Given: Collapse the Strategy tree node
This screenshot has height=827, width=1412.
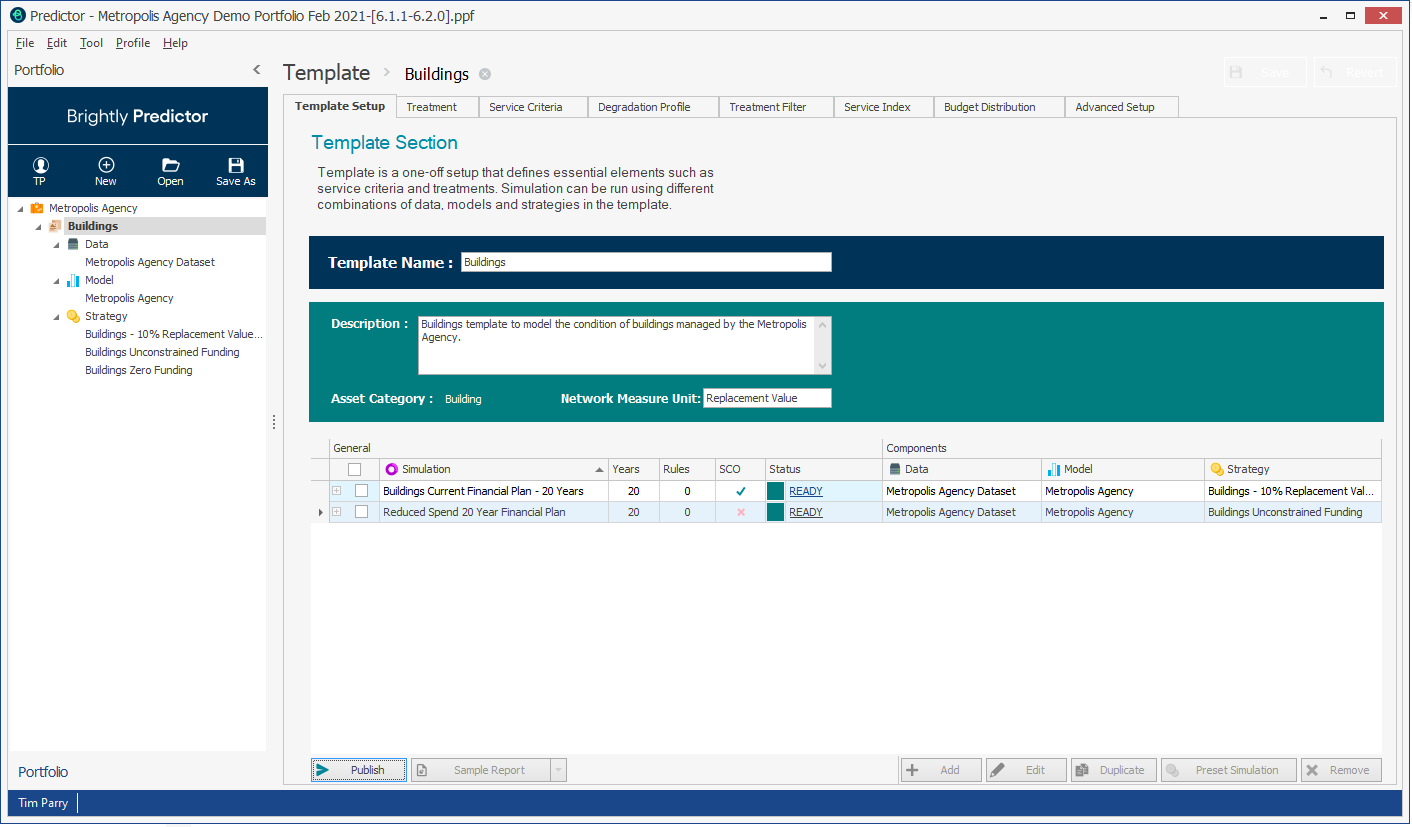Looking at the screenshot, I should tap(57, 316).
